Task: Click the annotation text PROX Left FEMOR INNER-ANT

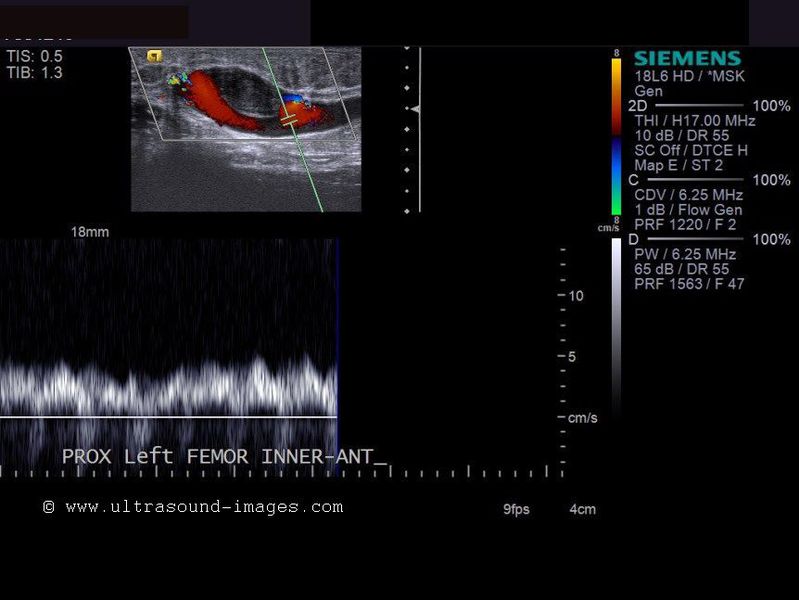Action: click(x=223, y=457)
